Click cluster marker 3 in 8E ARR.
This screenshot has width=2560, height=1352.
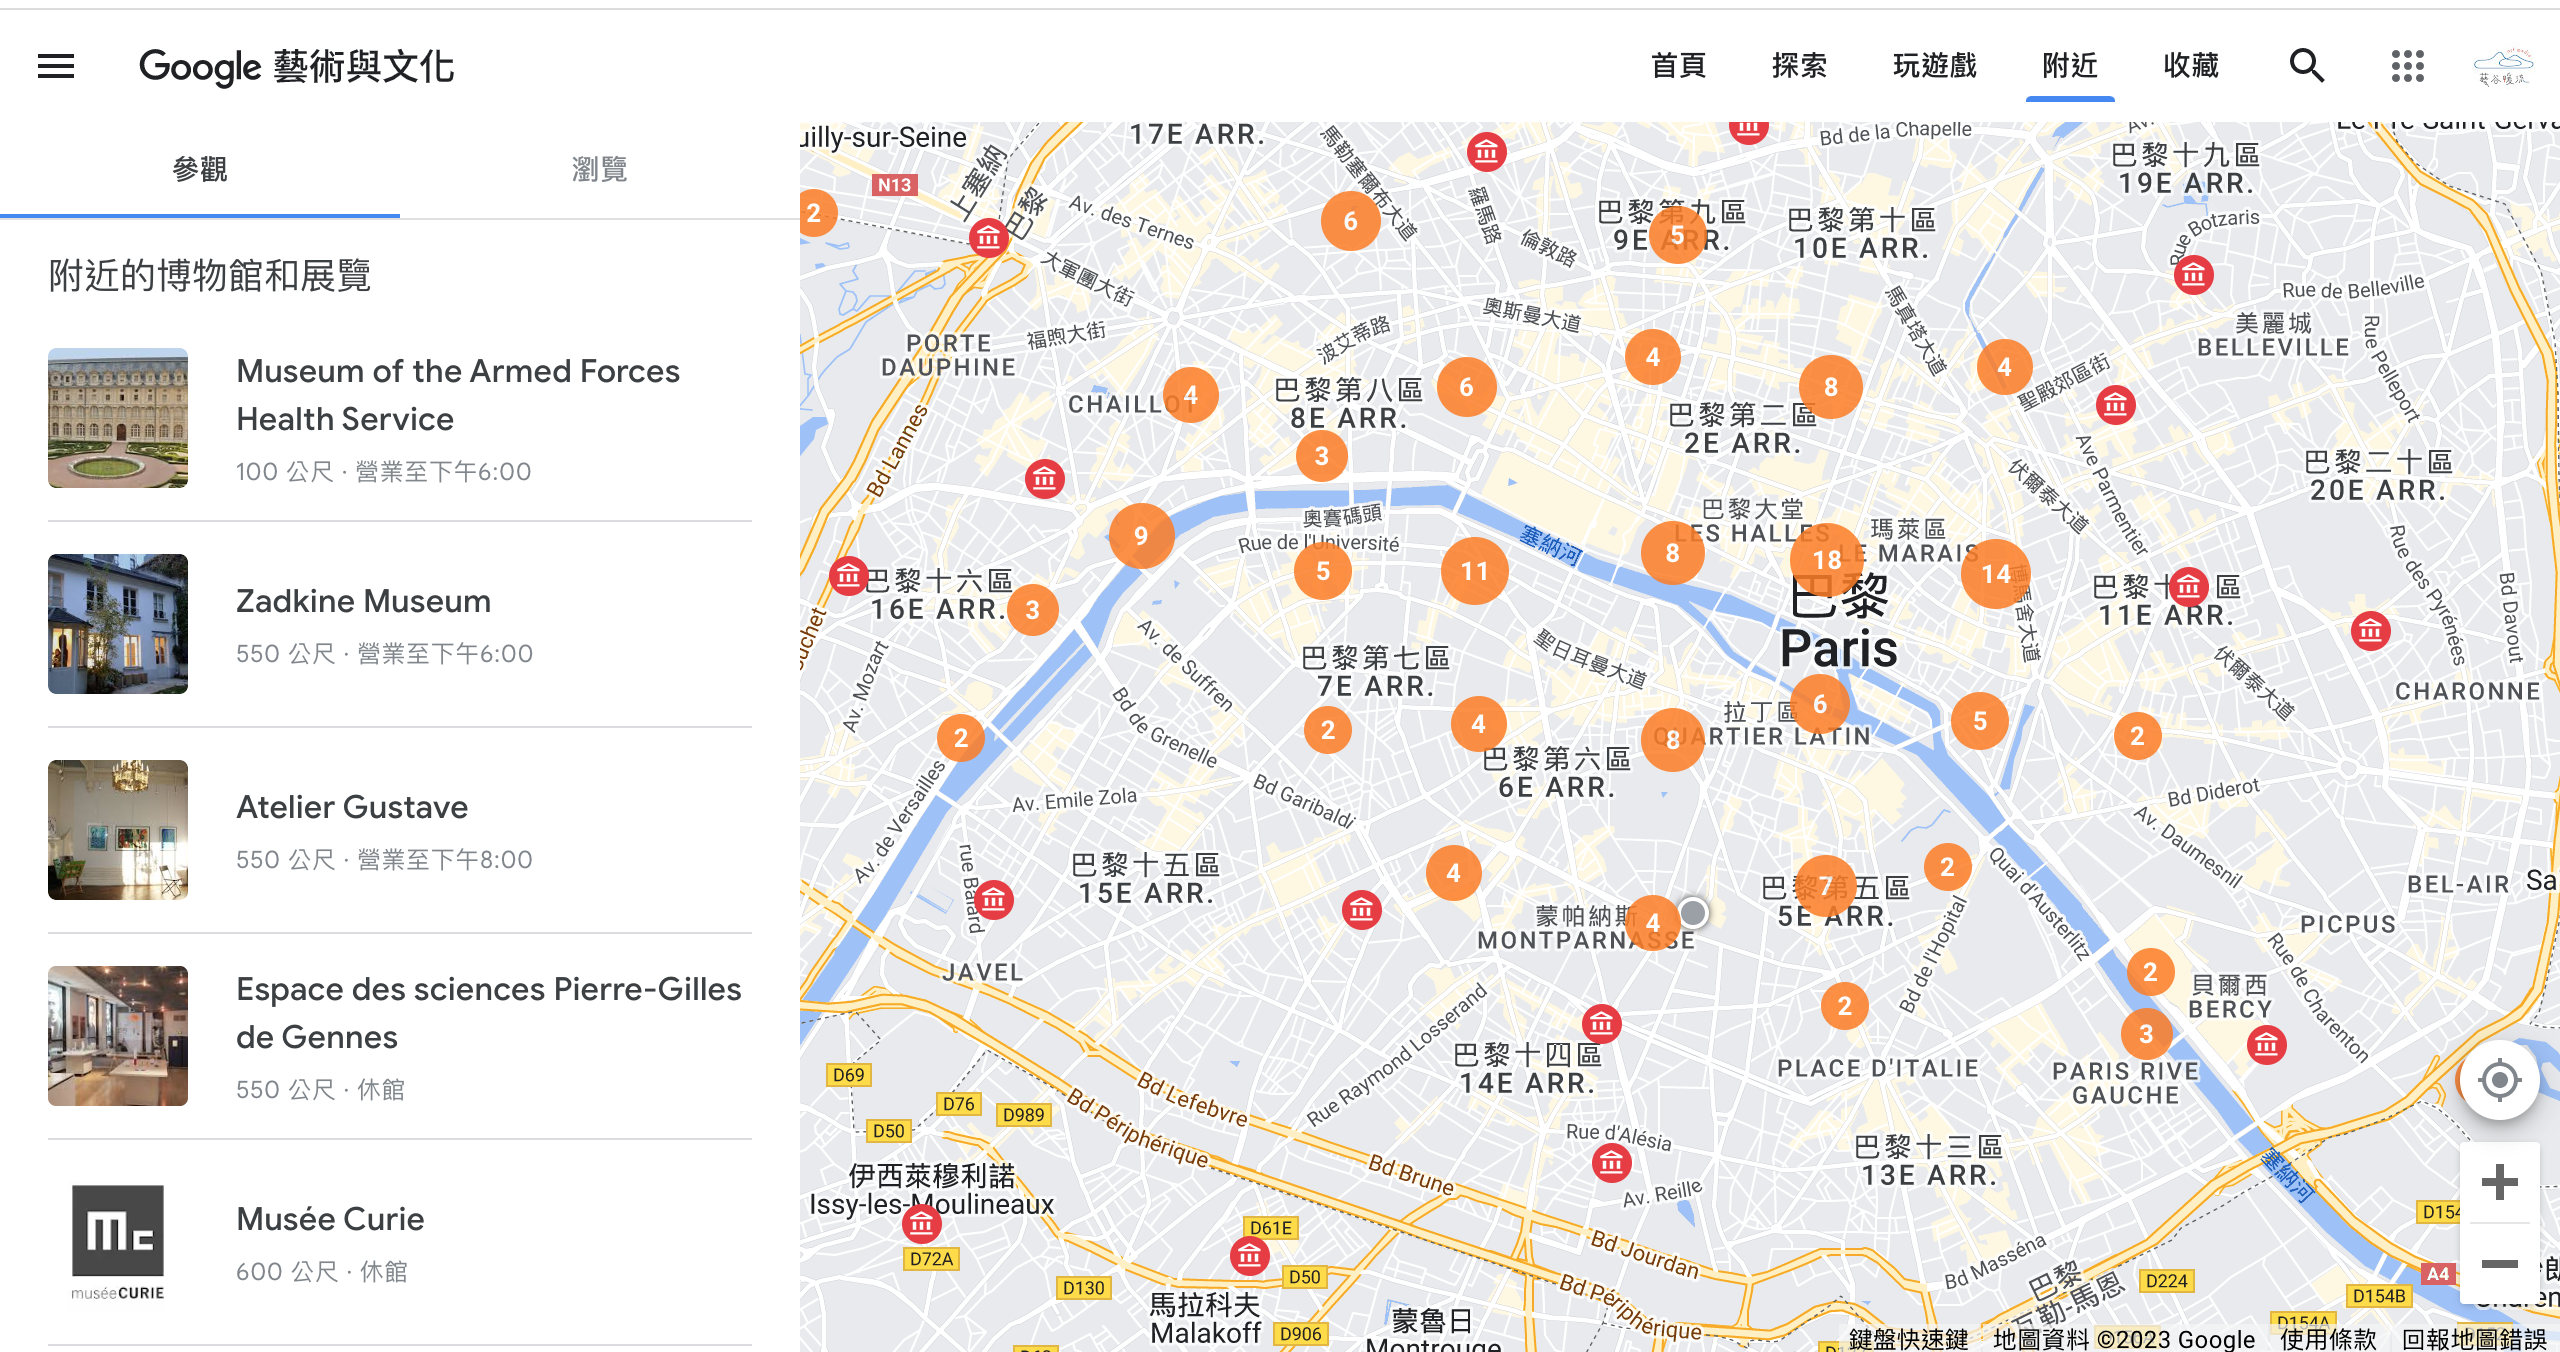[x=1321, y=456]
